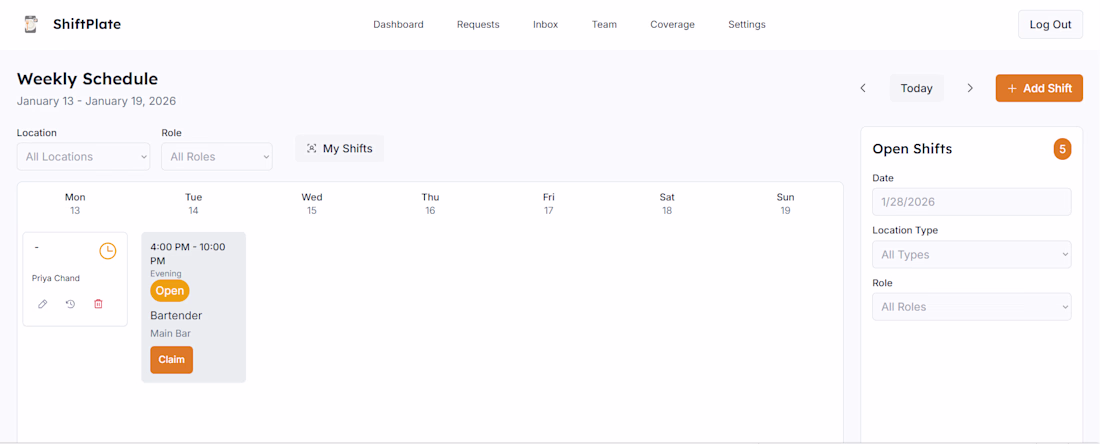Delete Priya Chand's shift using trash icon
The height and width of the screenshot is (444, 1100).
tap(98, 304)
